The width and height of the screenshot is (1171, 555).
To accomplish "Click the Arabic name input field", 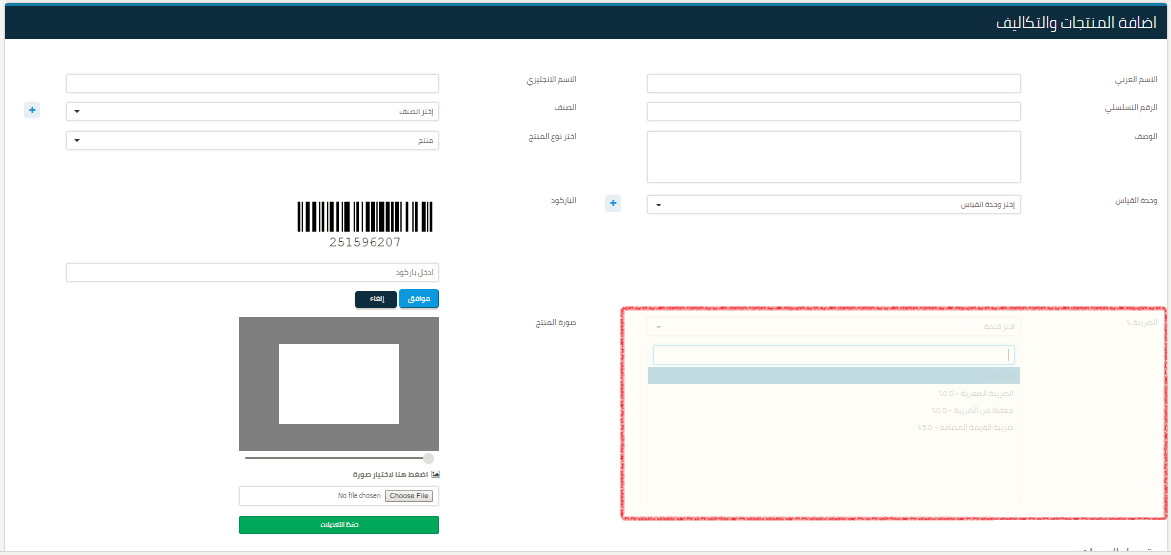I will click(833, 83).
